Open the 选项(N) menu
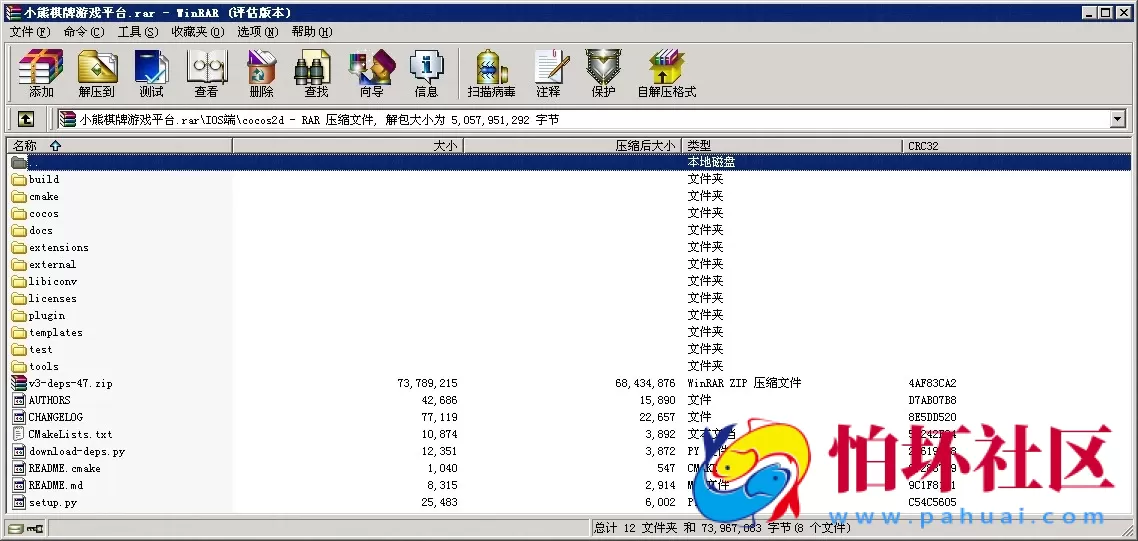This screenshot has width=1138, height=541. [258, 32]
